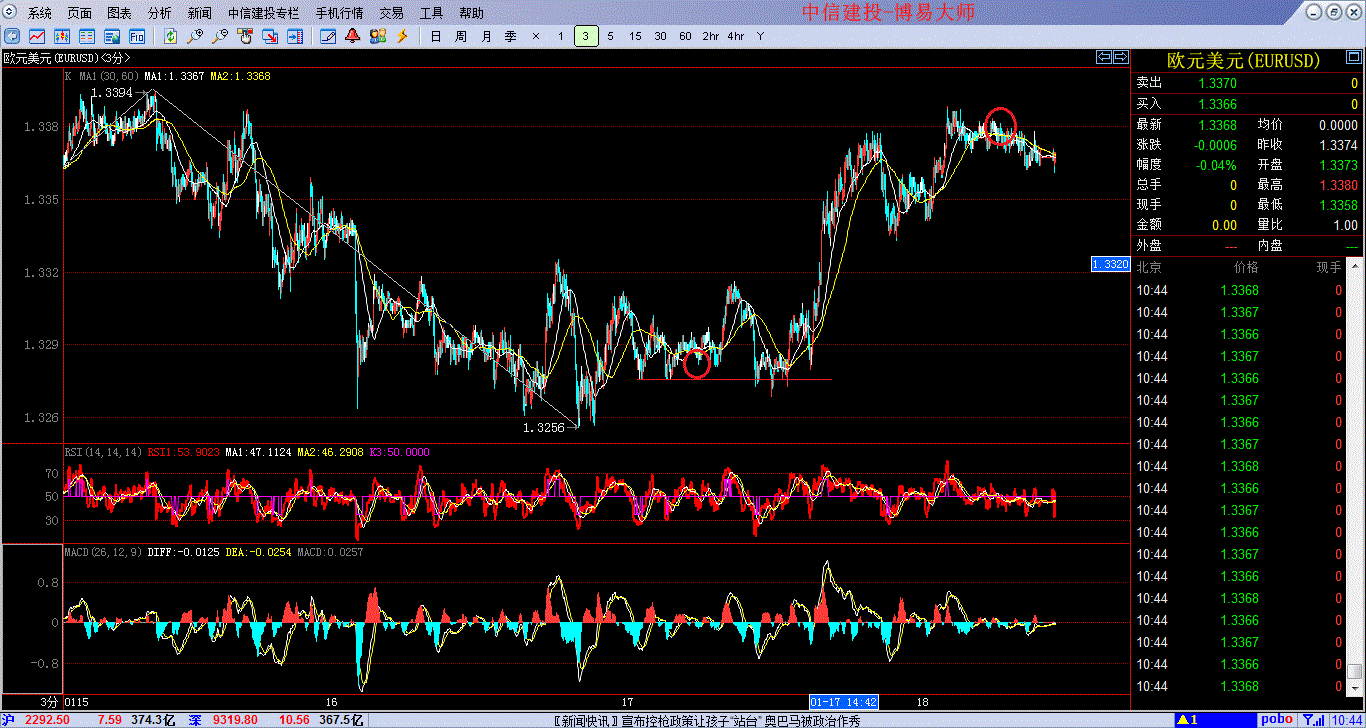Select the 2hr period
The width and height of the screenshot is (1366, 728).
710,36
